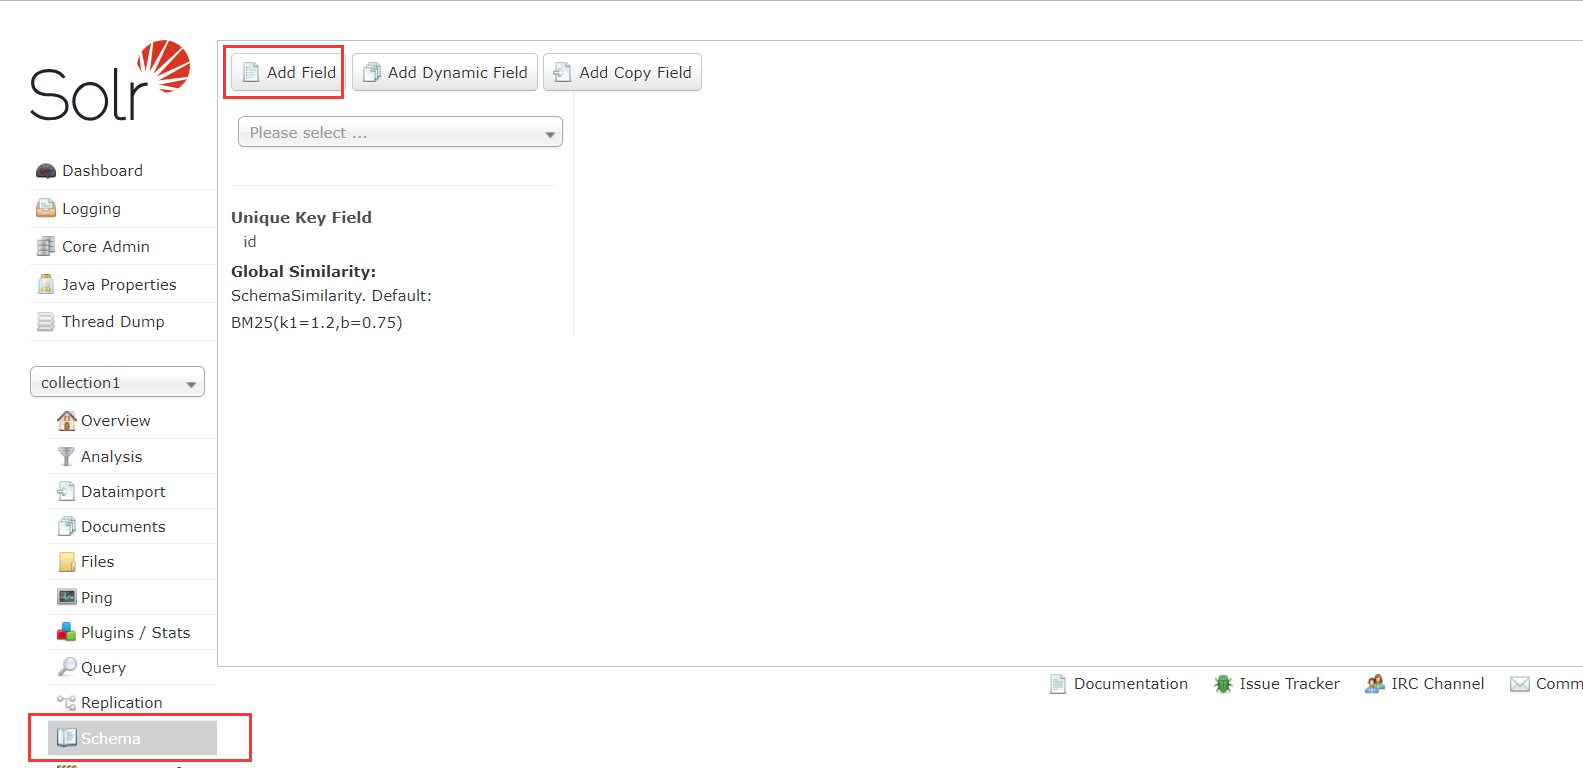
Task: Click the Core Admin server icon
Action: (x=46, y=246)
